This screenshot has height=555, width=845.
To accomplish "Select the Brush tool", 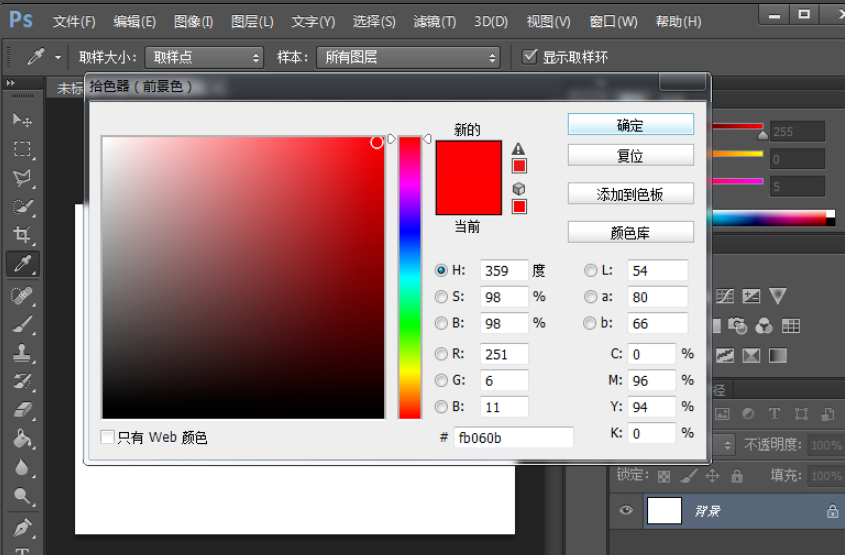I will [22, 324].
